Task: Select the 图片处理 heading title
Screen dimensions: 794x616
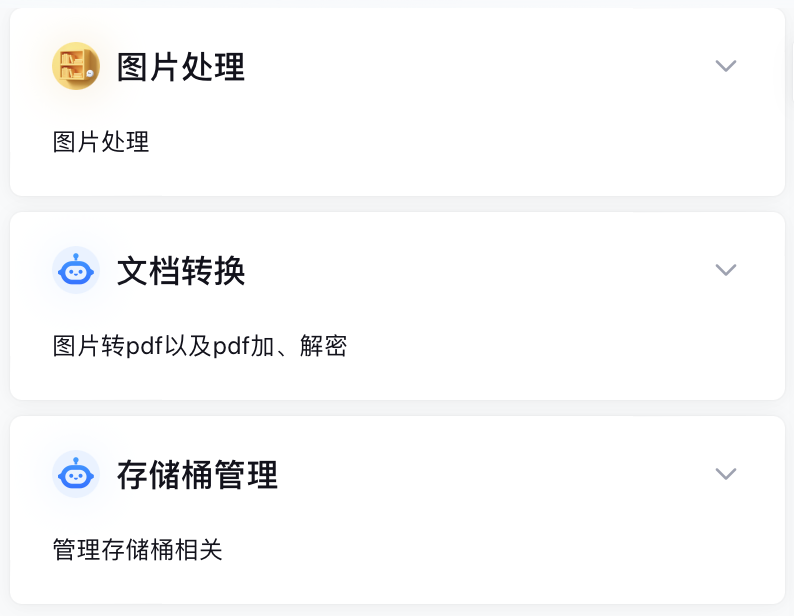Action: (181, 67)
